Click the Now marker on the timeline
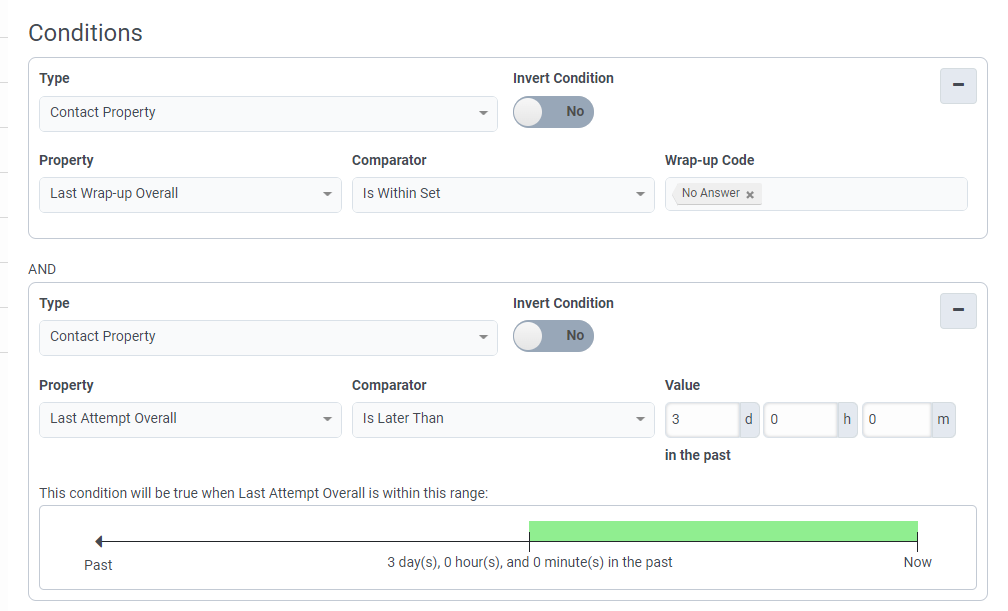The image size is (1008, 611). (917, 543)
